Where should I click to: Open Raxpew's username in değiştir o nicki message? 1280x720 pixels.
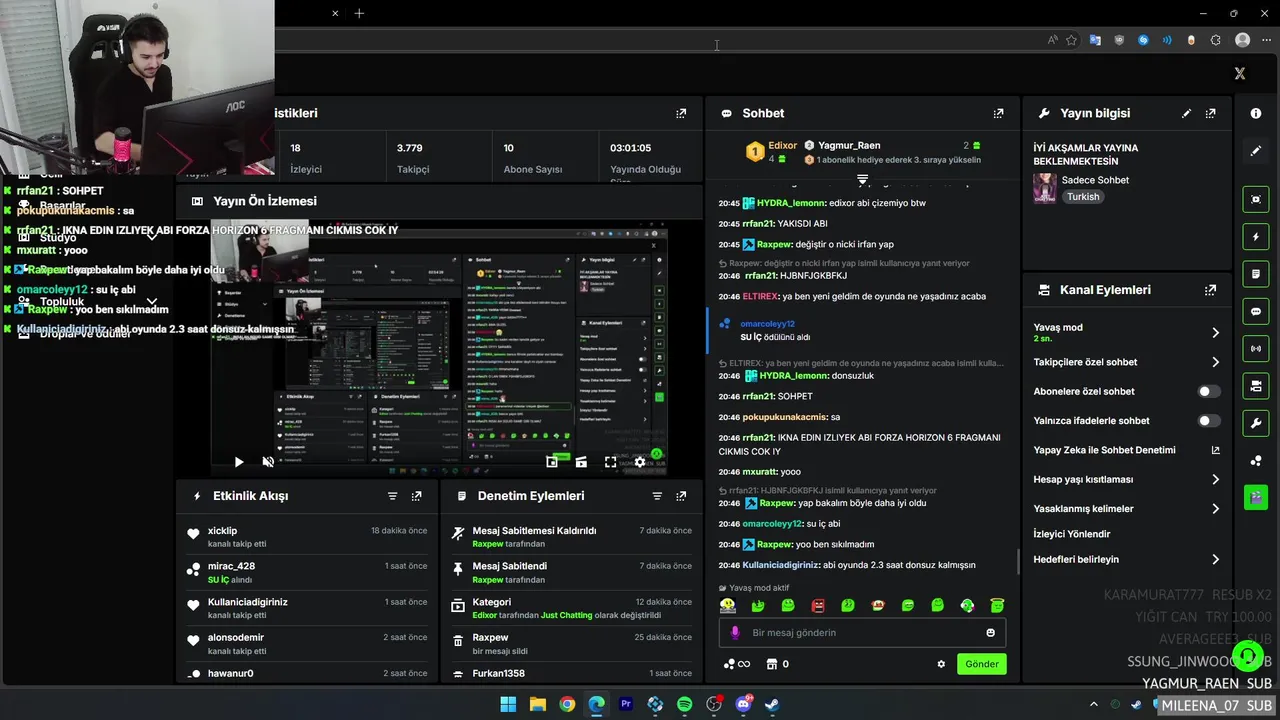point(774,244)
